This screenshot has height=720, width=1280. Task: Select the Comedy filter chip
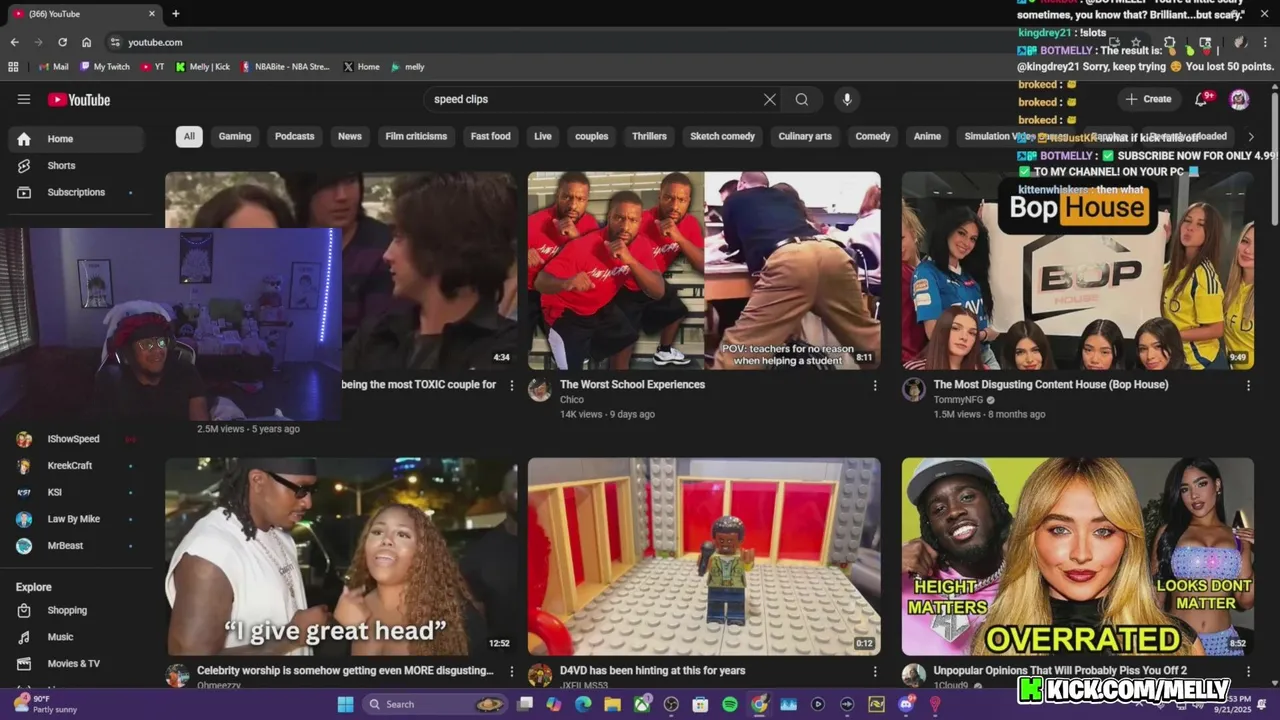click(873, 136)
